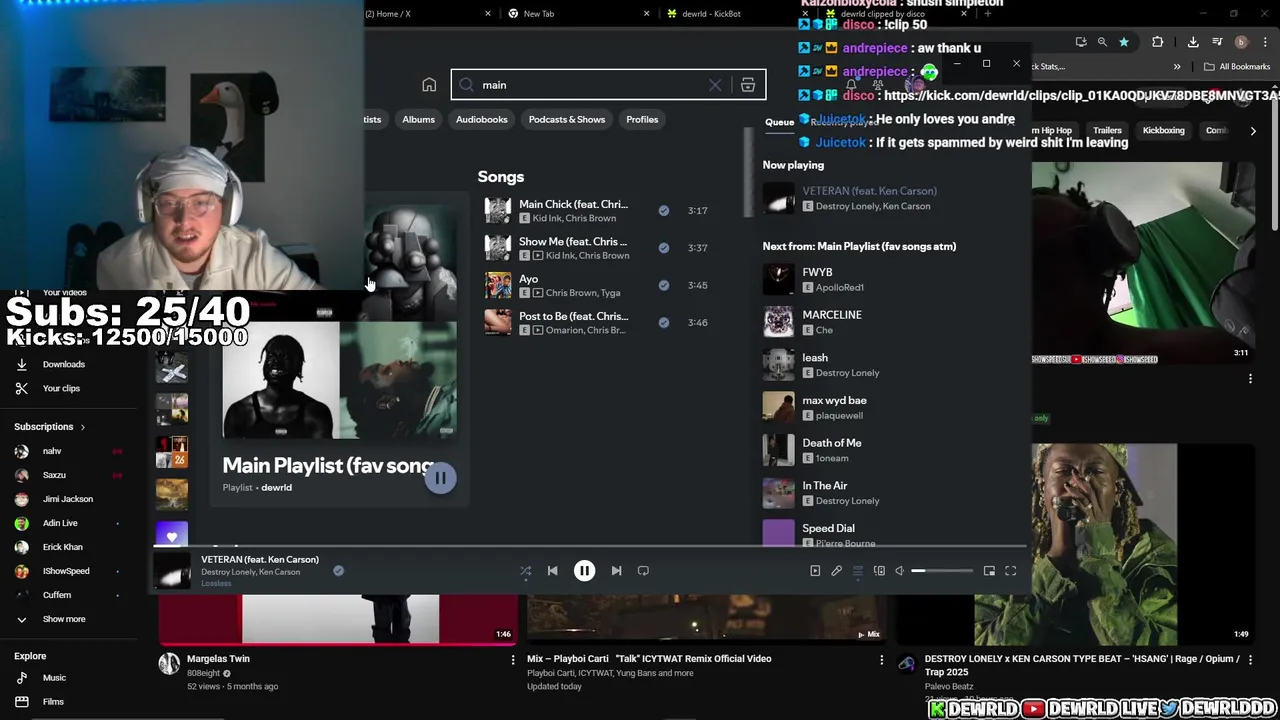
Task: Expand the bookmarks bar overflow chevron
Action: [1177, 67]
